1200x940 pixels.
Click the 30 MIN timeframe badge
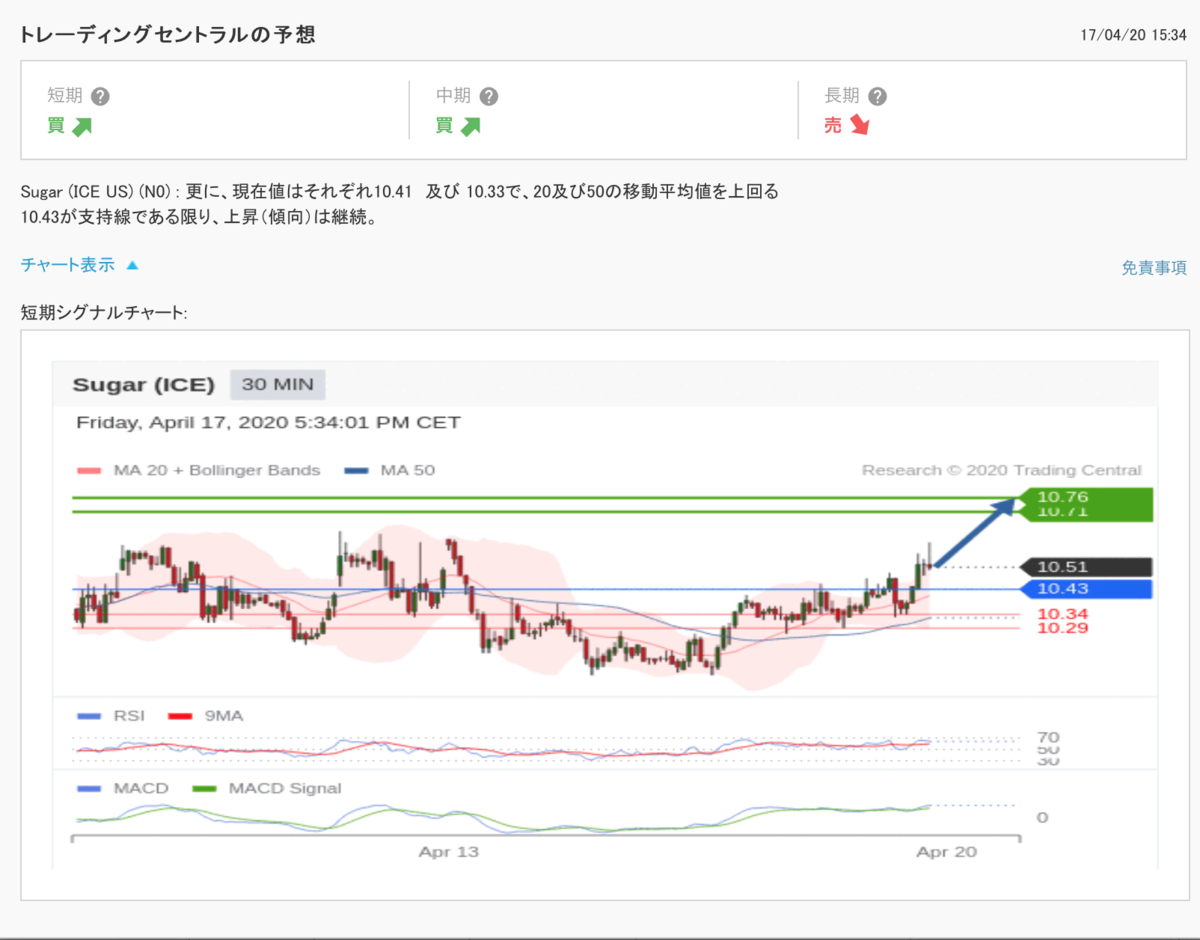pyautogui.click(x=277, y=385)
